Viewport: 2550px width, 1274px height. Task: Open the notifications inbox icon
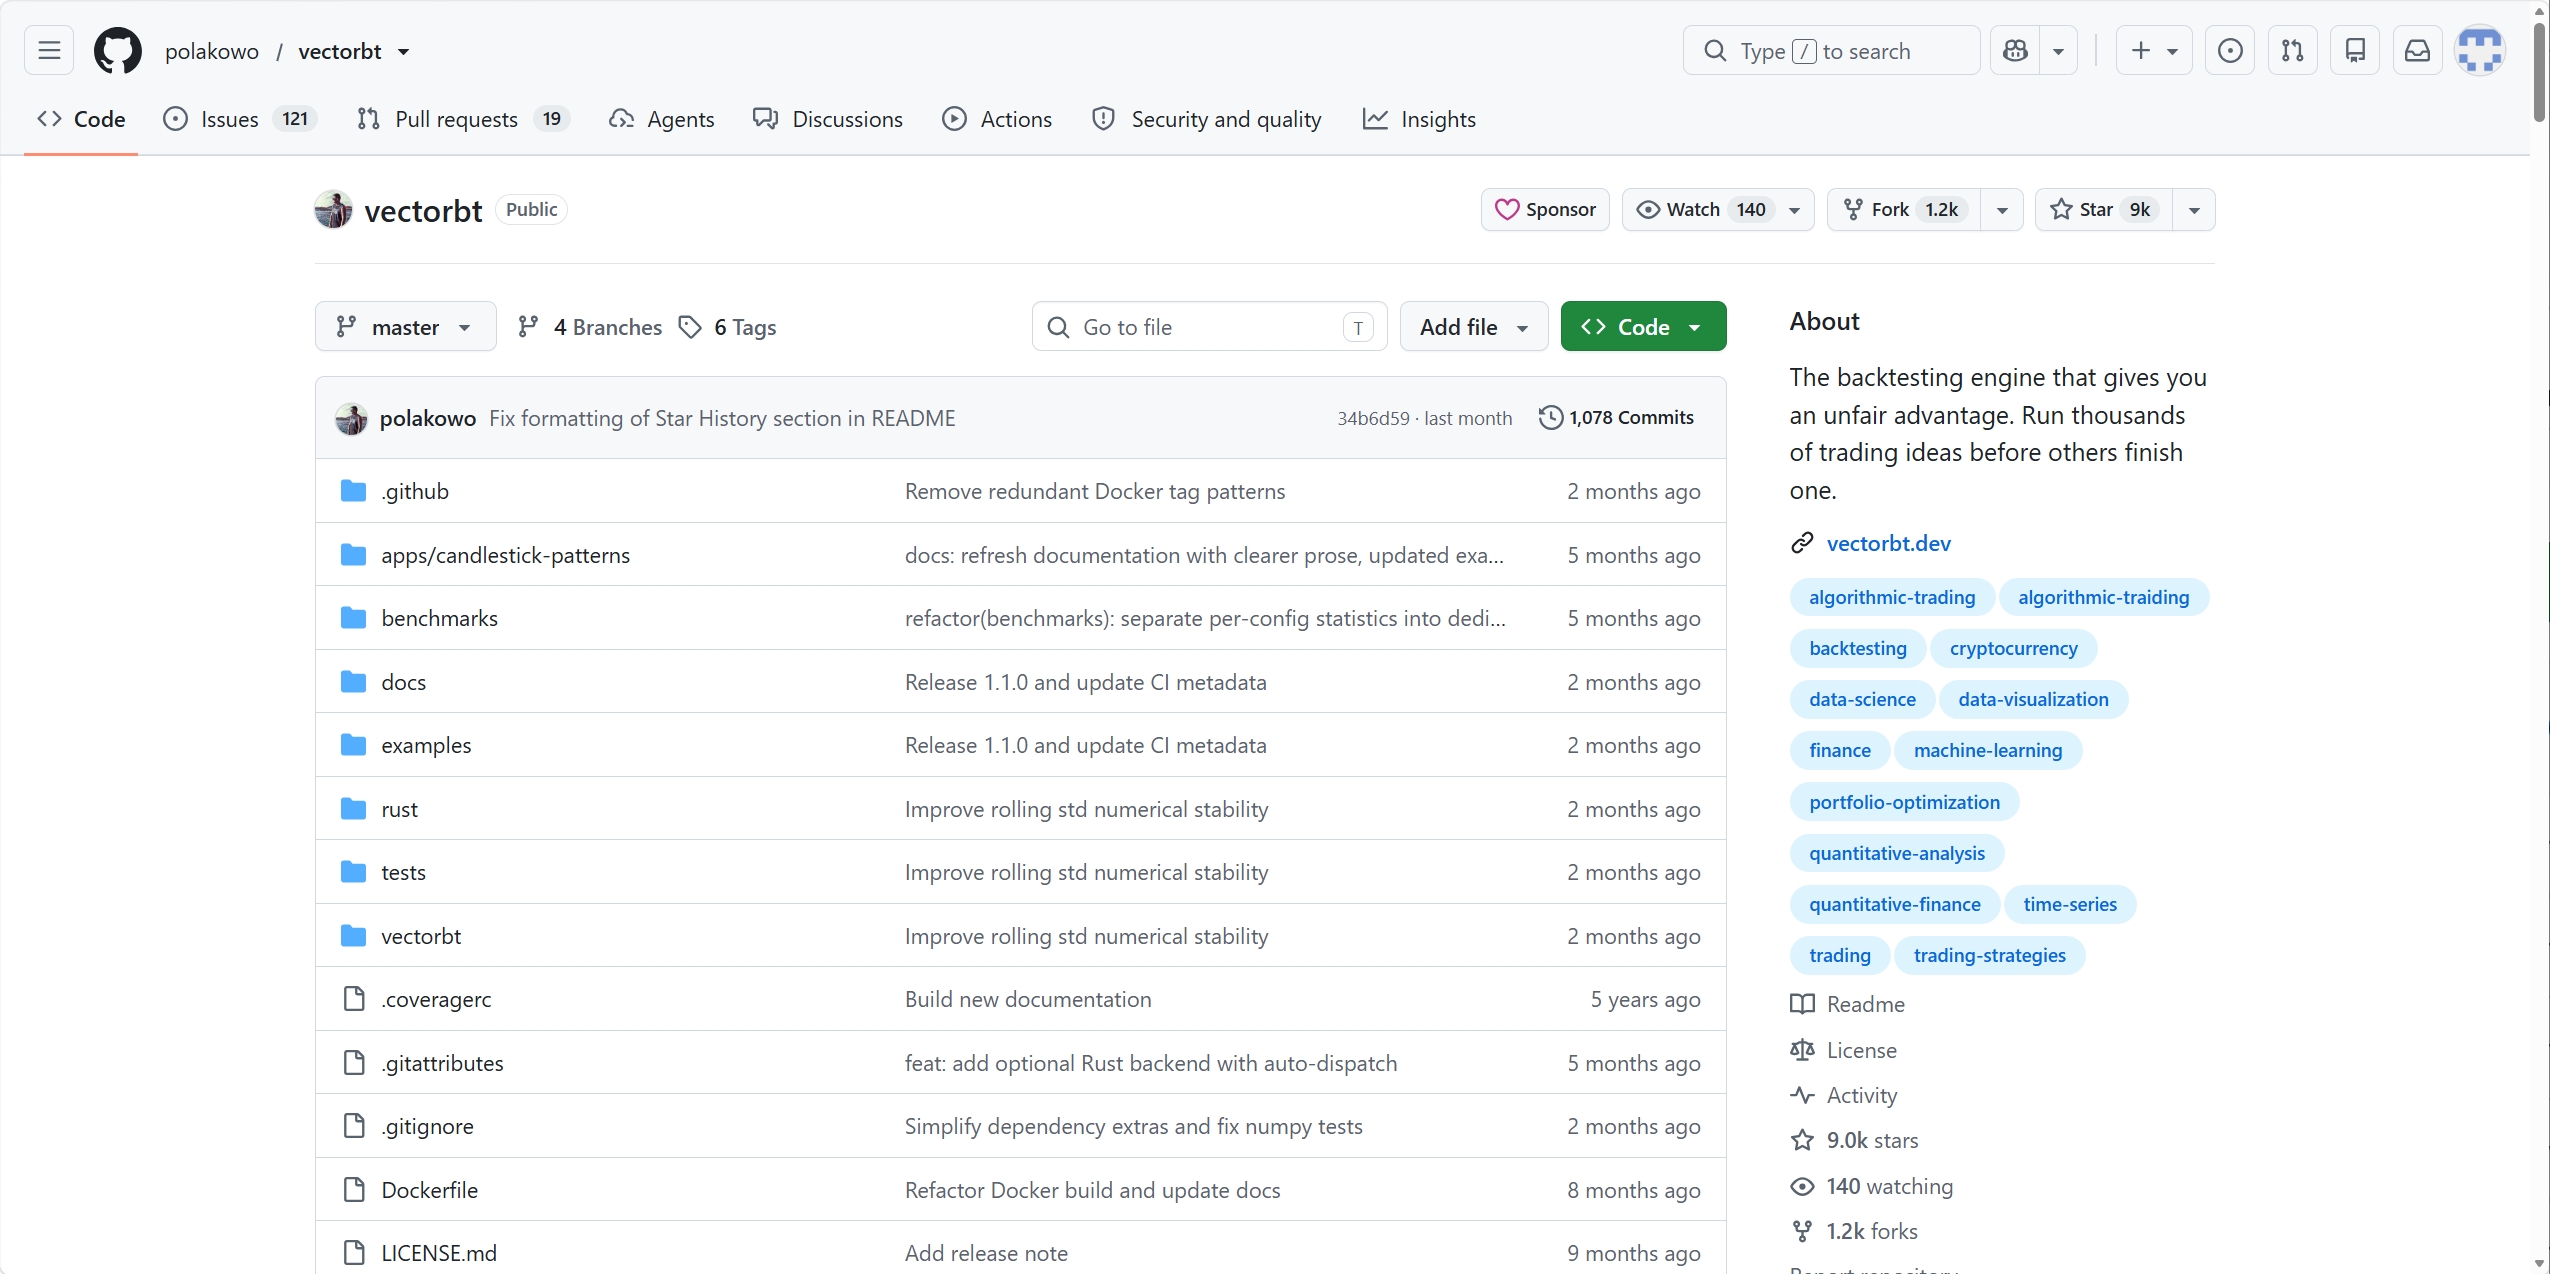pos(2417,50)
